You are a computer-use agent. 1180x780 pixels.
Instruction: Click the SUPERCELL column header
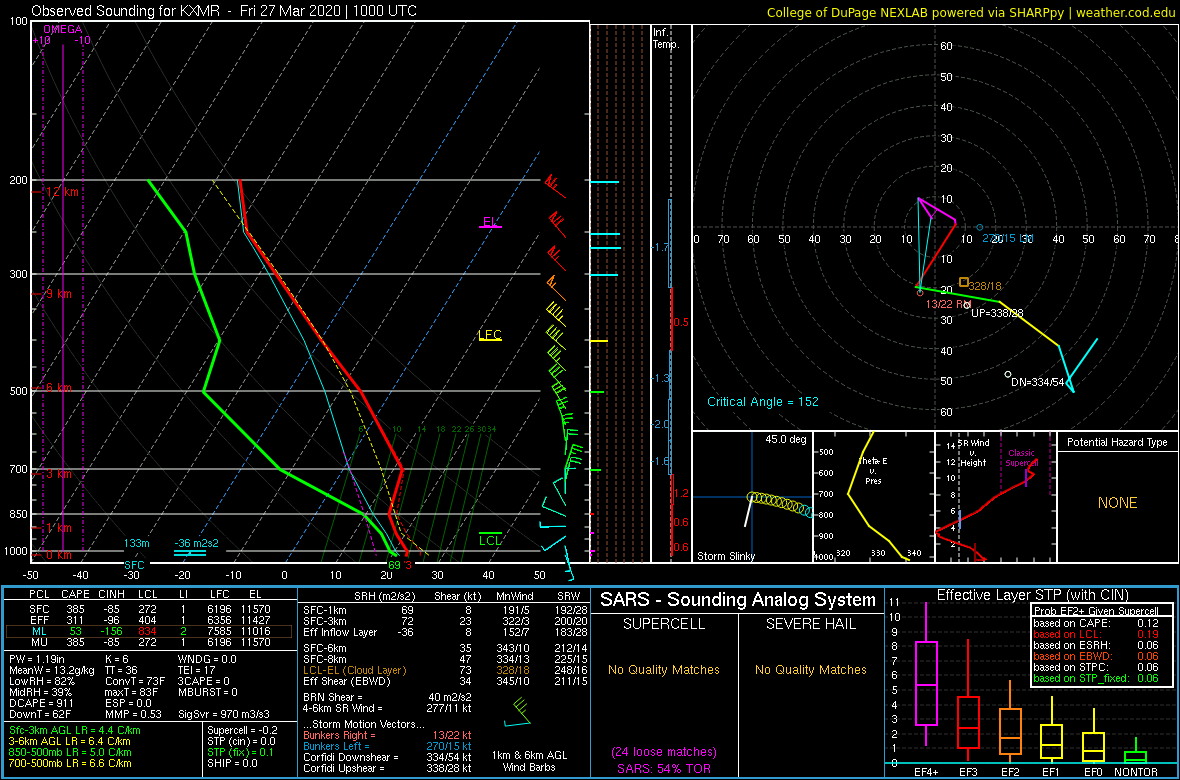(x=665, y=623)
